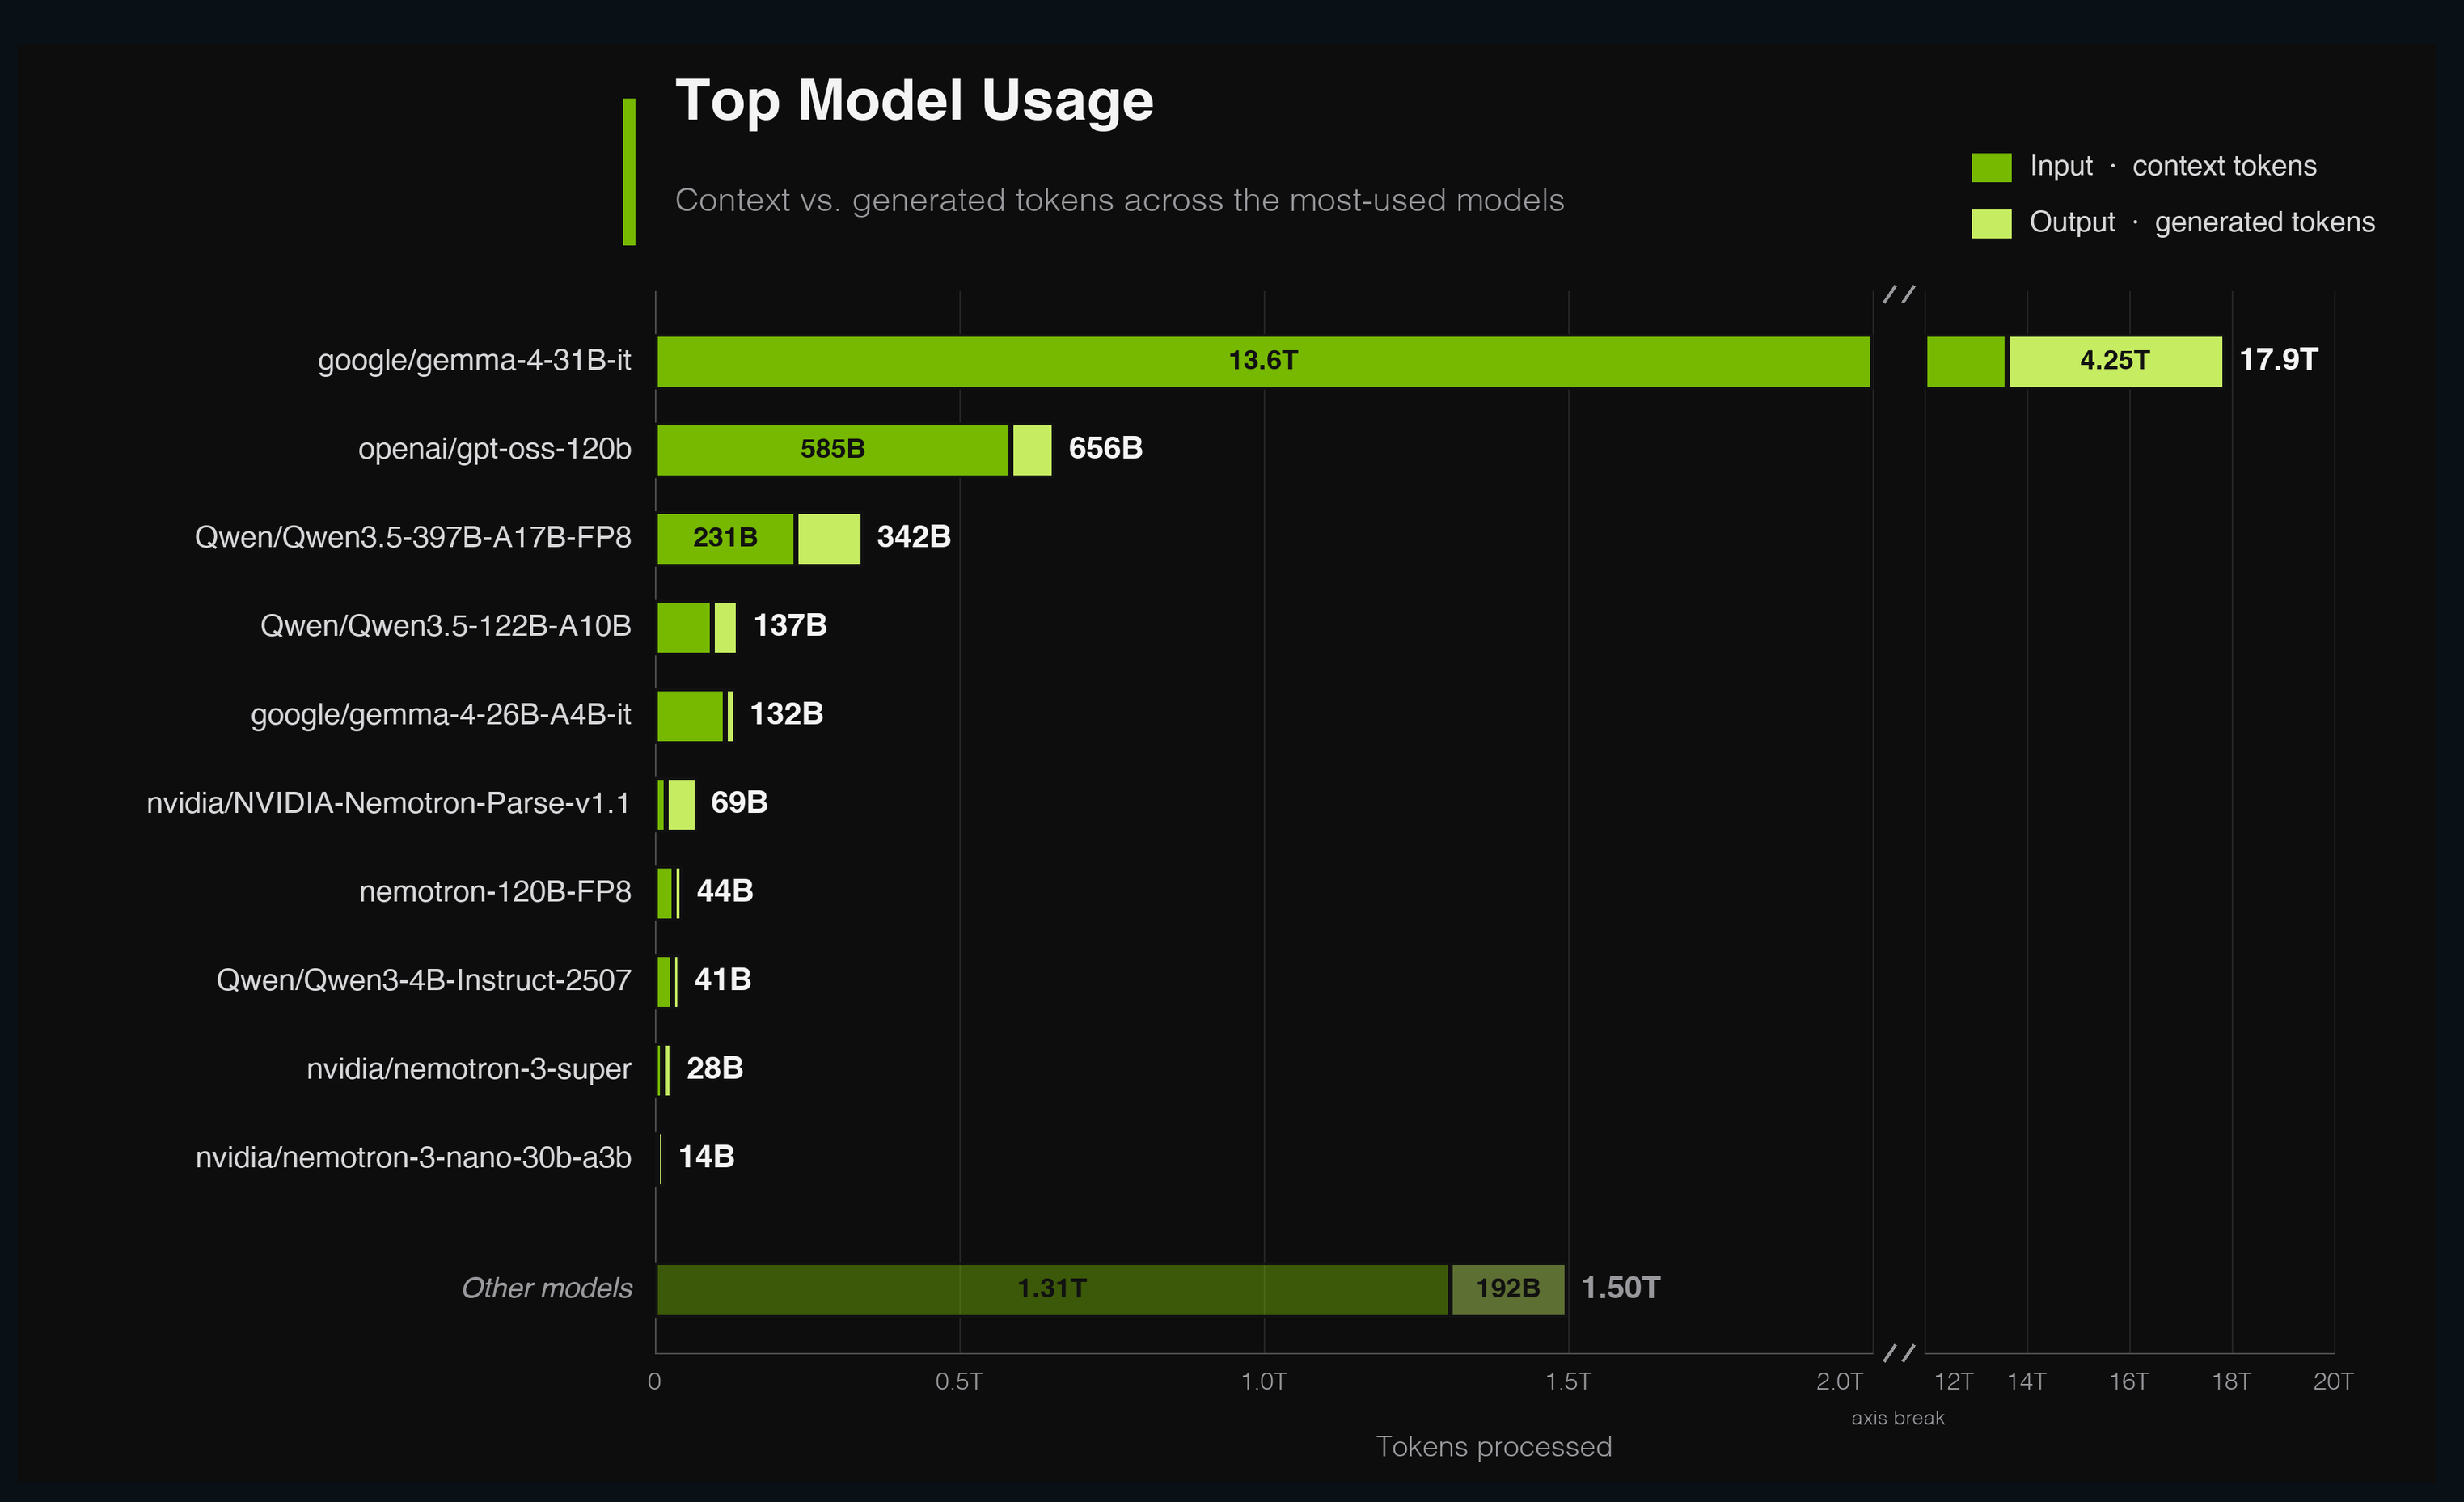
Task: Click the Output legend color swatch
Action: pos(1991,223)
